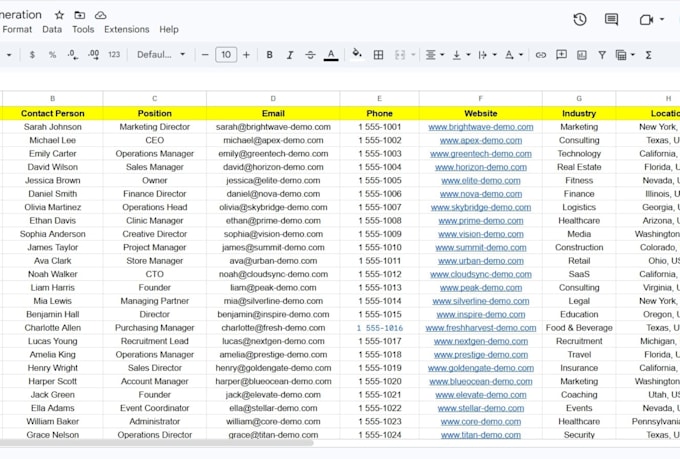Insert chart toolbar icon
Screen dimensions: 680x459
pyautogui.click(x=582, y=55)
